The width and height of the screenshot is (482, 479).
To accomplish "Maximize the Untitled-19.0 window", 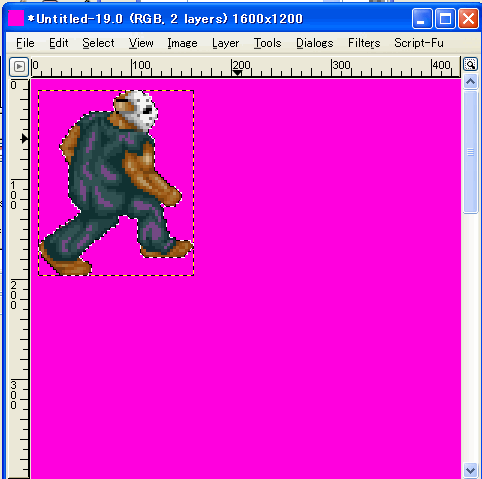I will click(445, 18).
